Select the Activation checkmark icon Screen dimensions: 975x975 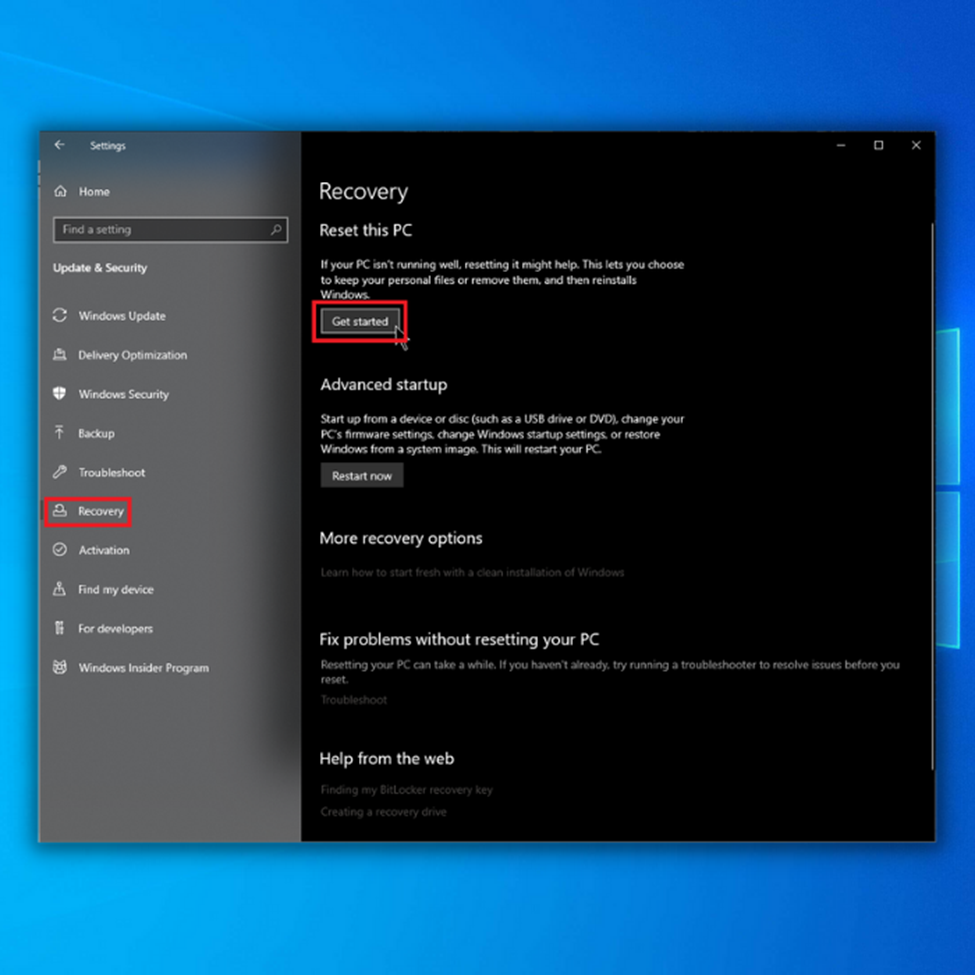point(60,549)
